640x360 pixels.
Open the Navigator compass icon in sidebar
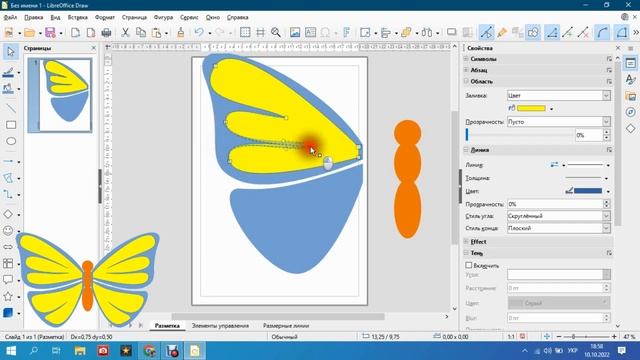tap(631, 112)
